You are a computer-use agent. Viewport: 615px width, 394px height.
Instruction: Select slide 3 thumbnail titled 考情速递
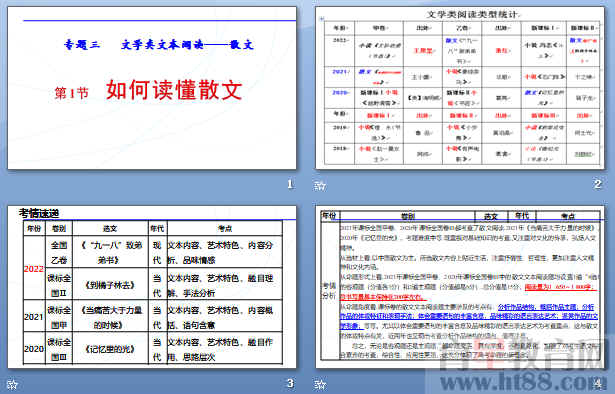(152, 287)
